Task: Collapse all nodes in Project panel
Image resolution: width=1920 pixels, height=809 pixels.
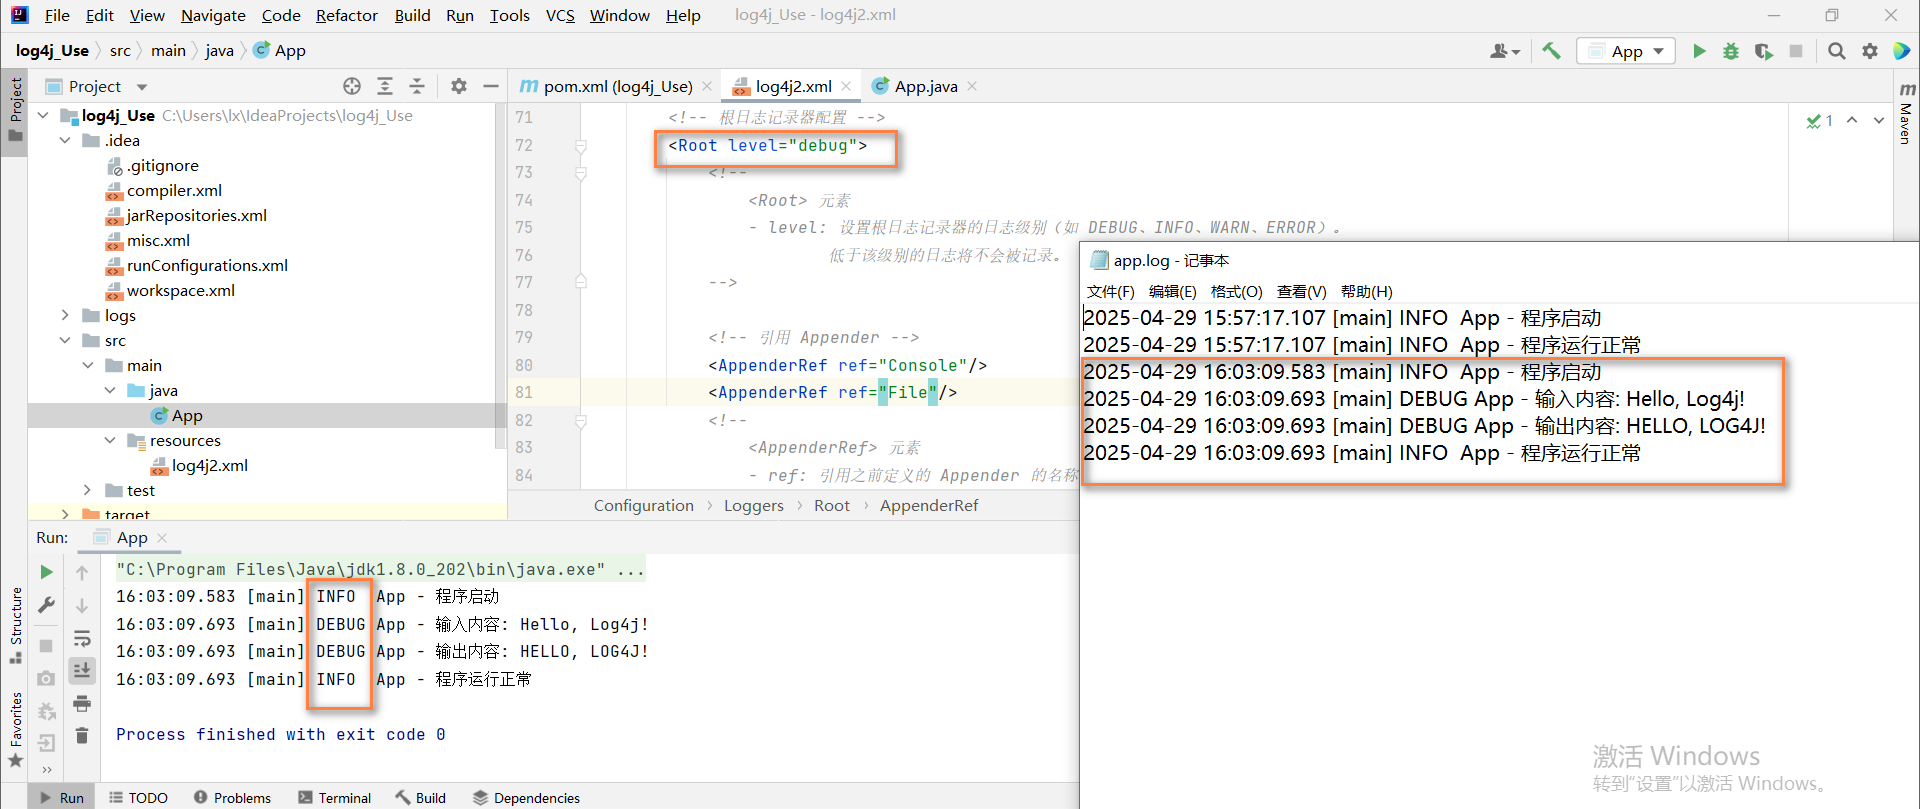Action: 417,87
